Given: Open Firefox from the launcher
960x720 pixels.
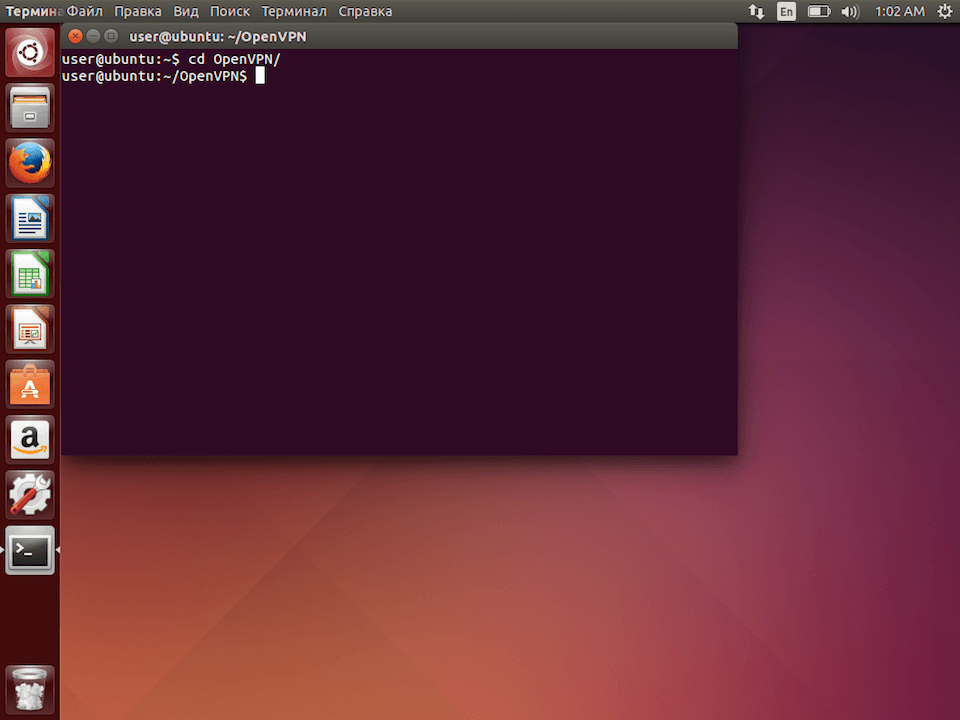Looking at the screenshot, I should [29, 162].
